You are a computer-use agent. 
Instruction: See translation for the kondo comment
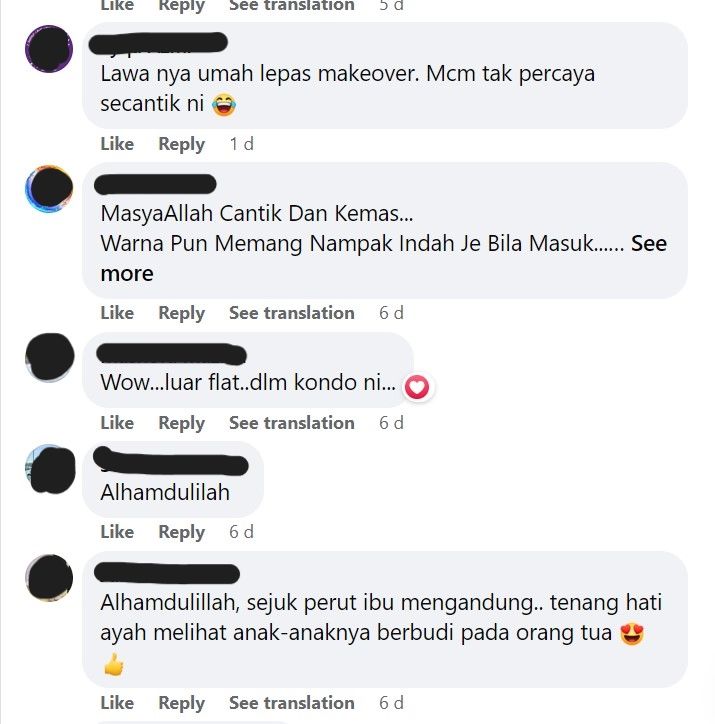(292, 423)
